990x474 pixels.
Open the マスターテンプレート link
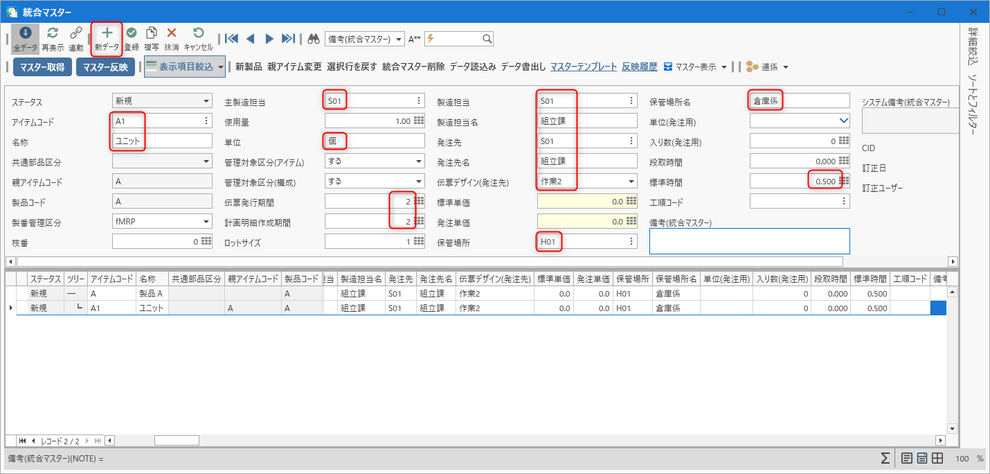(583, 66)
